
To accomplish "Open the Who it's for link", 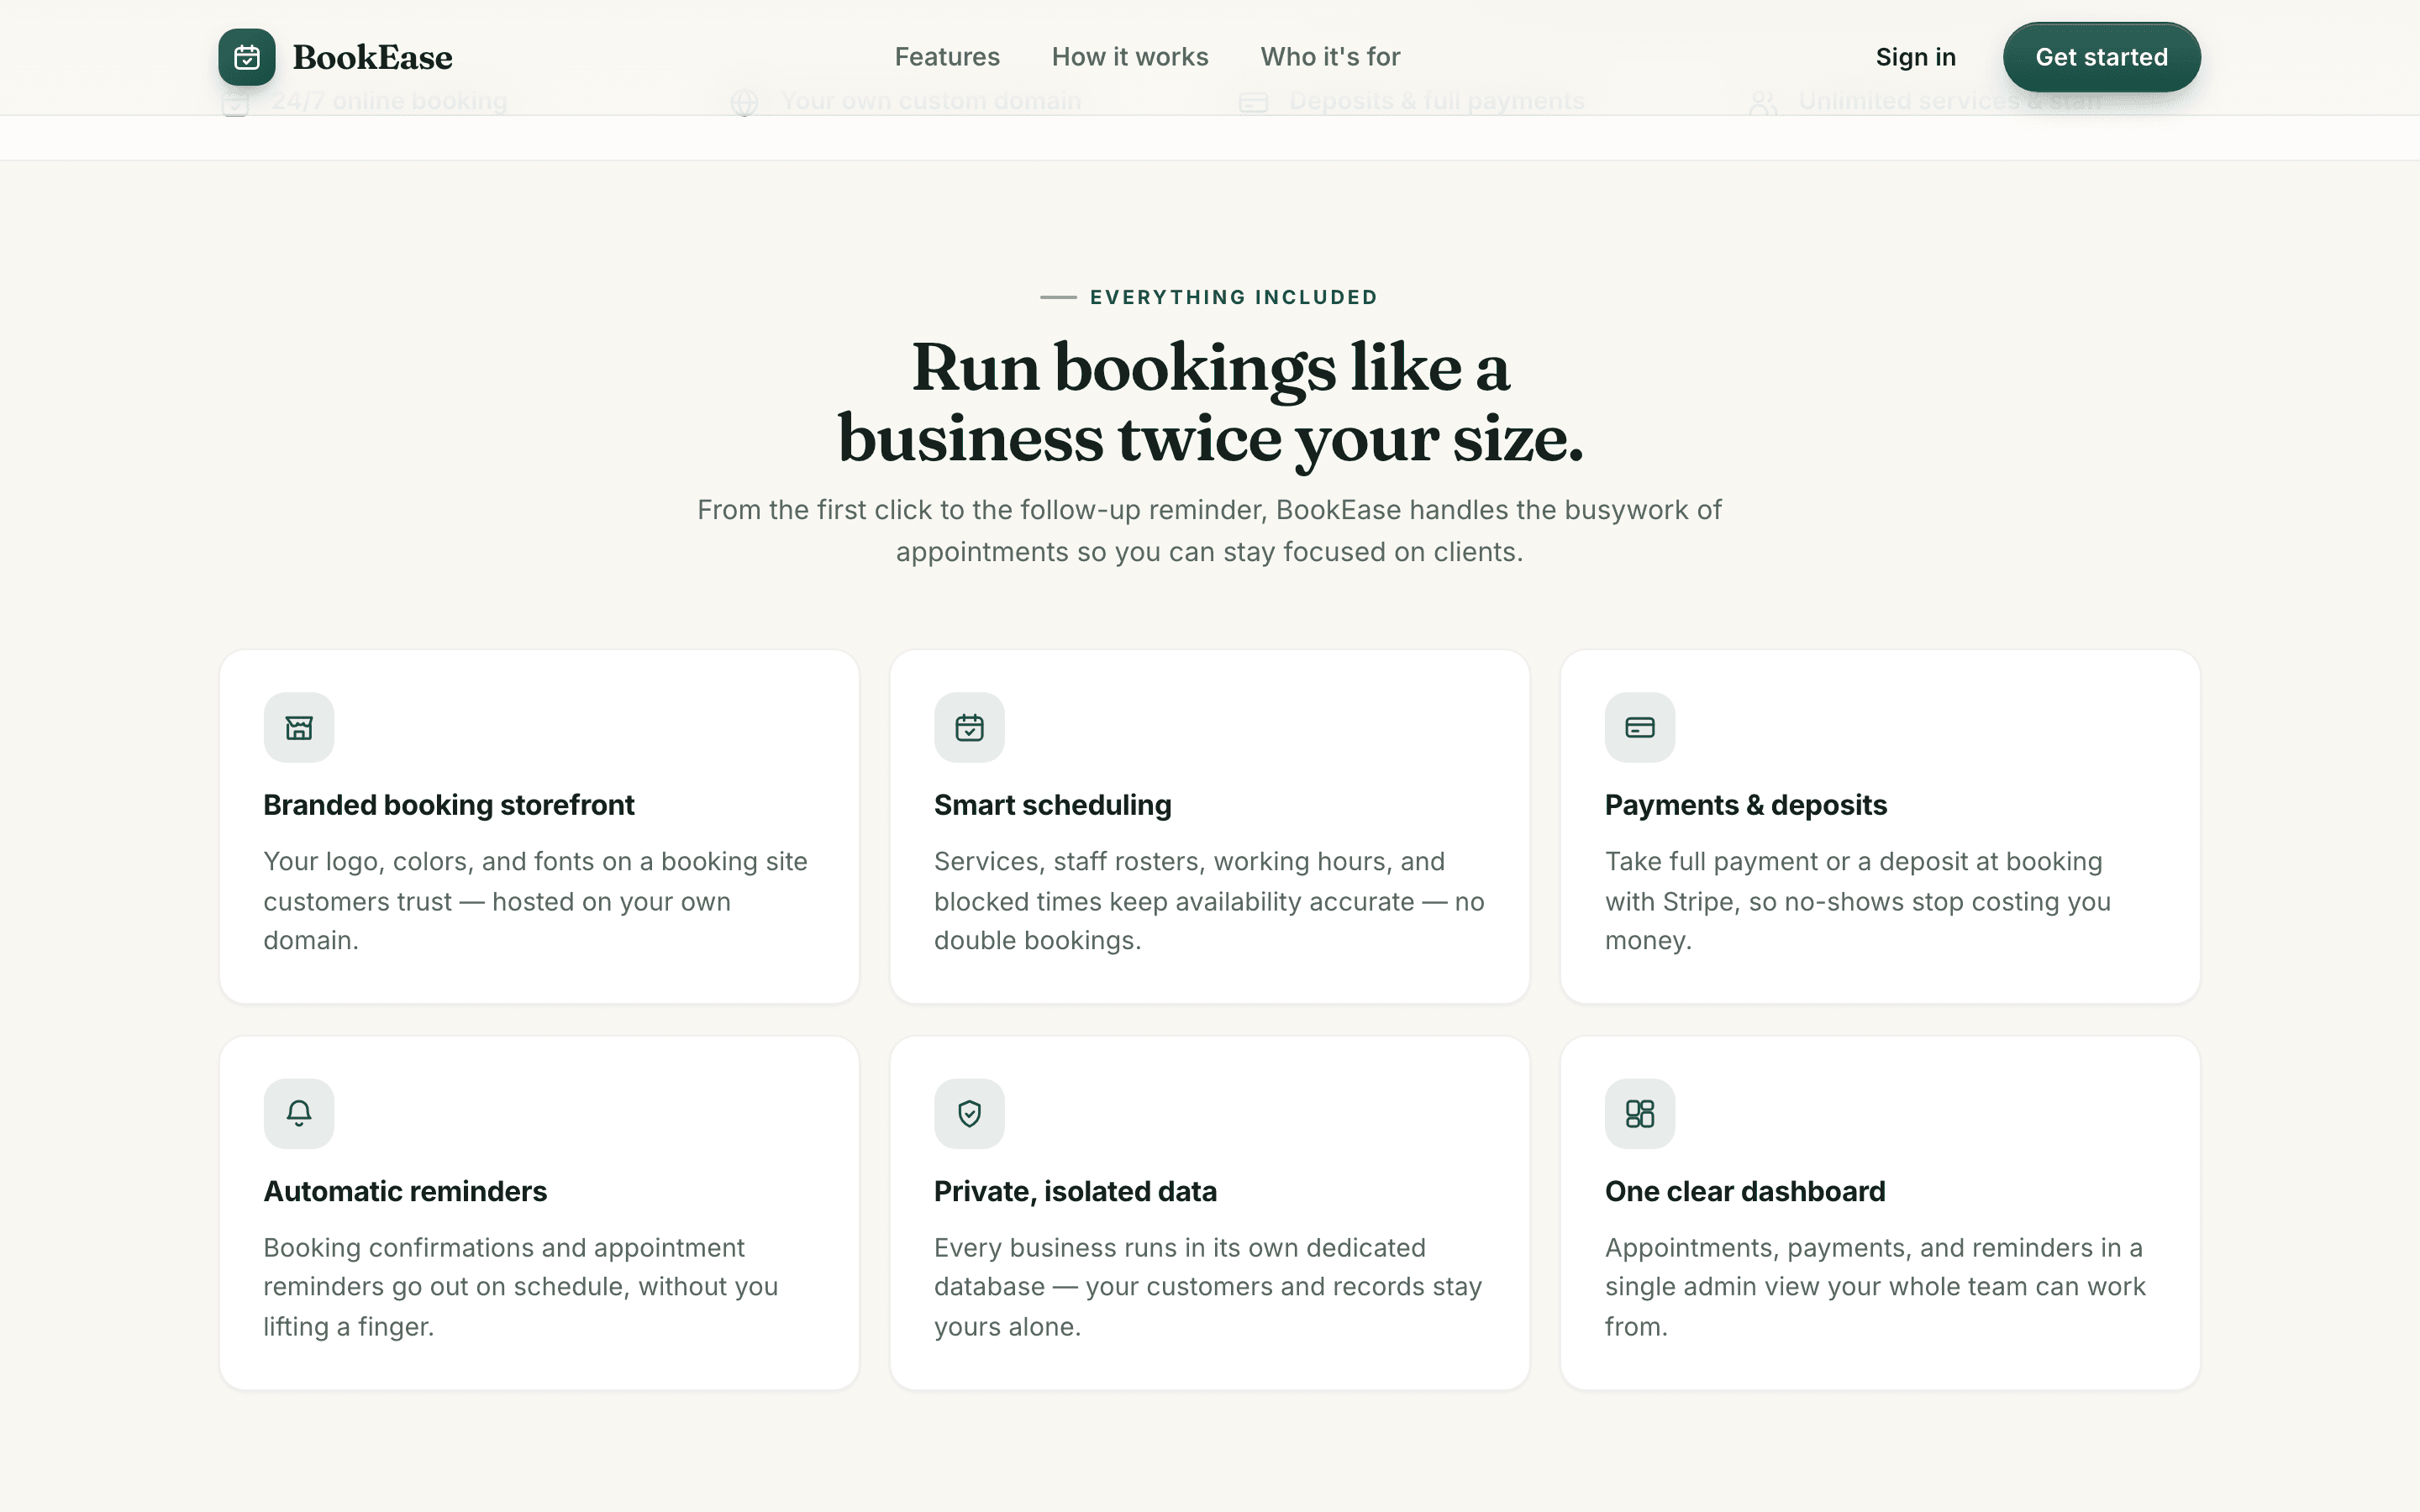I will [x=1330, y=57].
